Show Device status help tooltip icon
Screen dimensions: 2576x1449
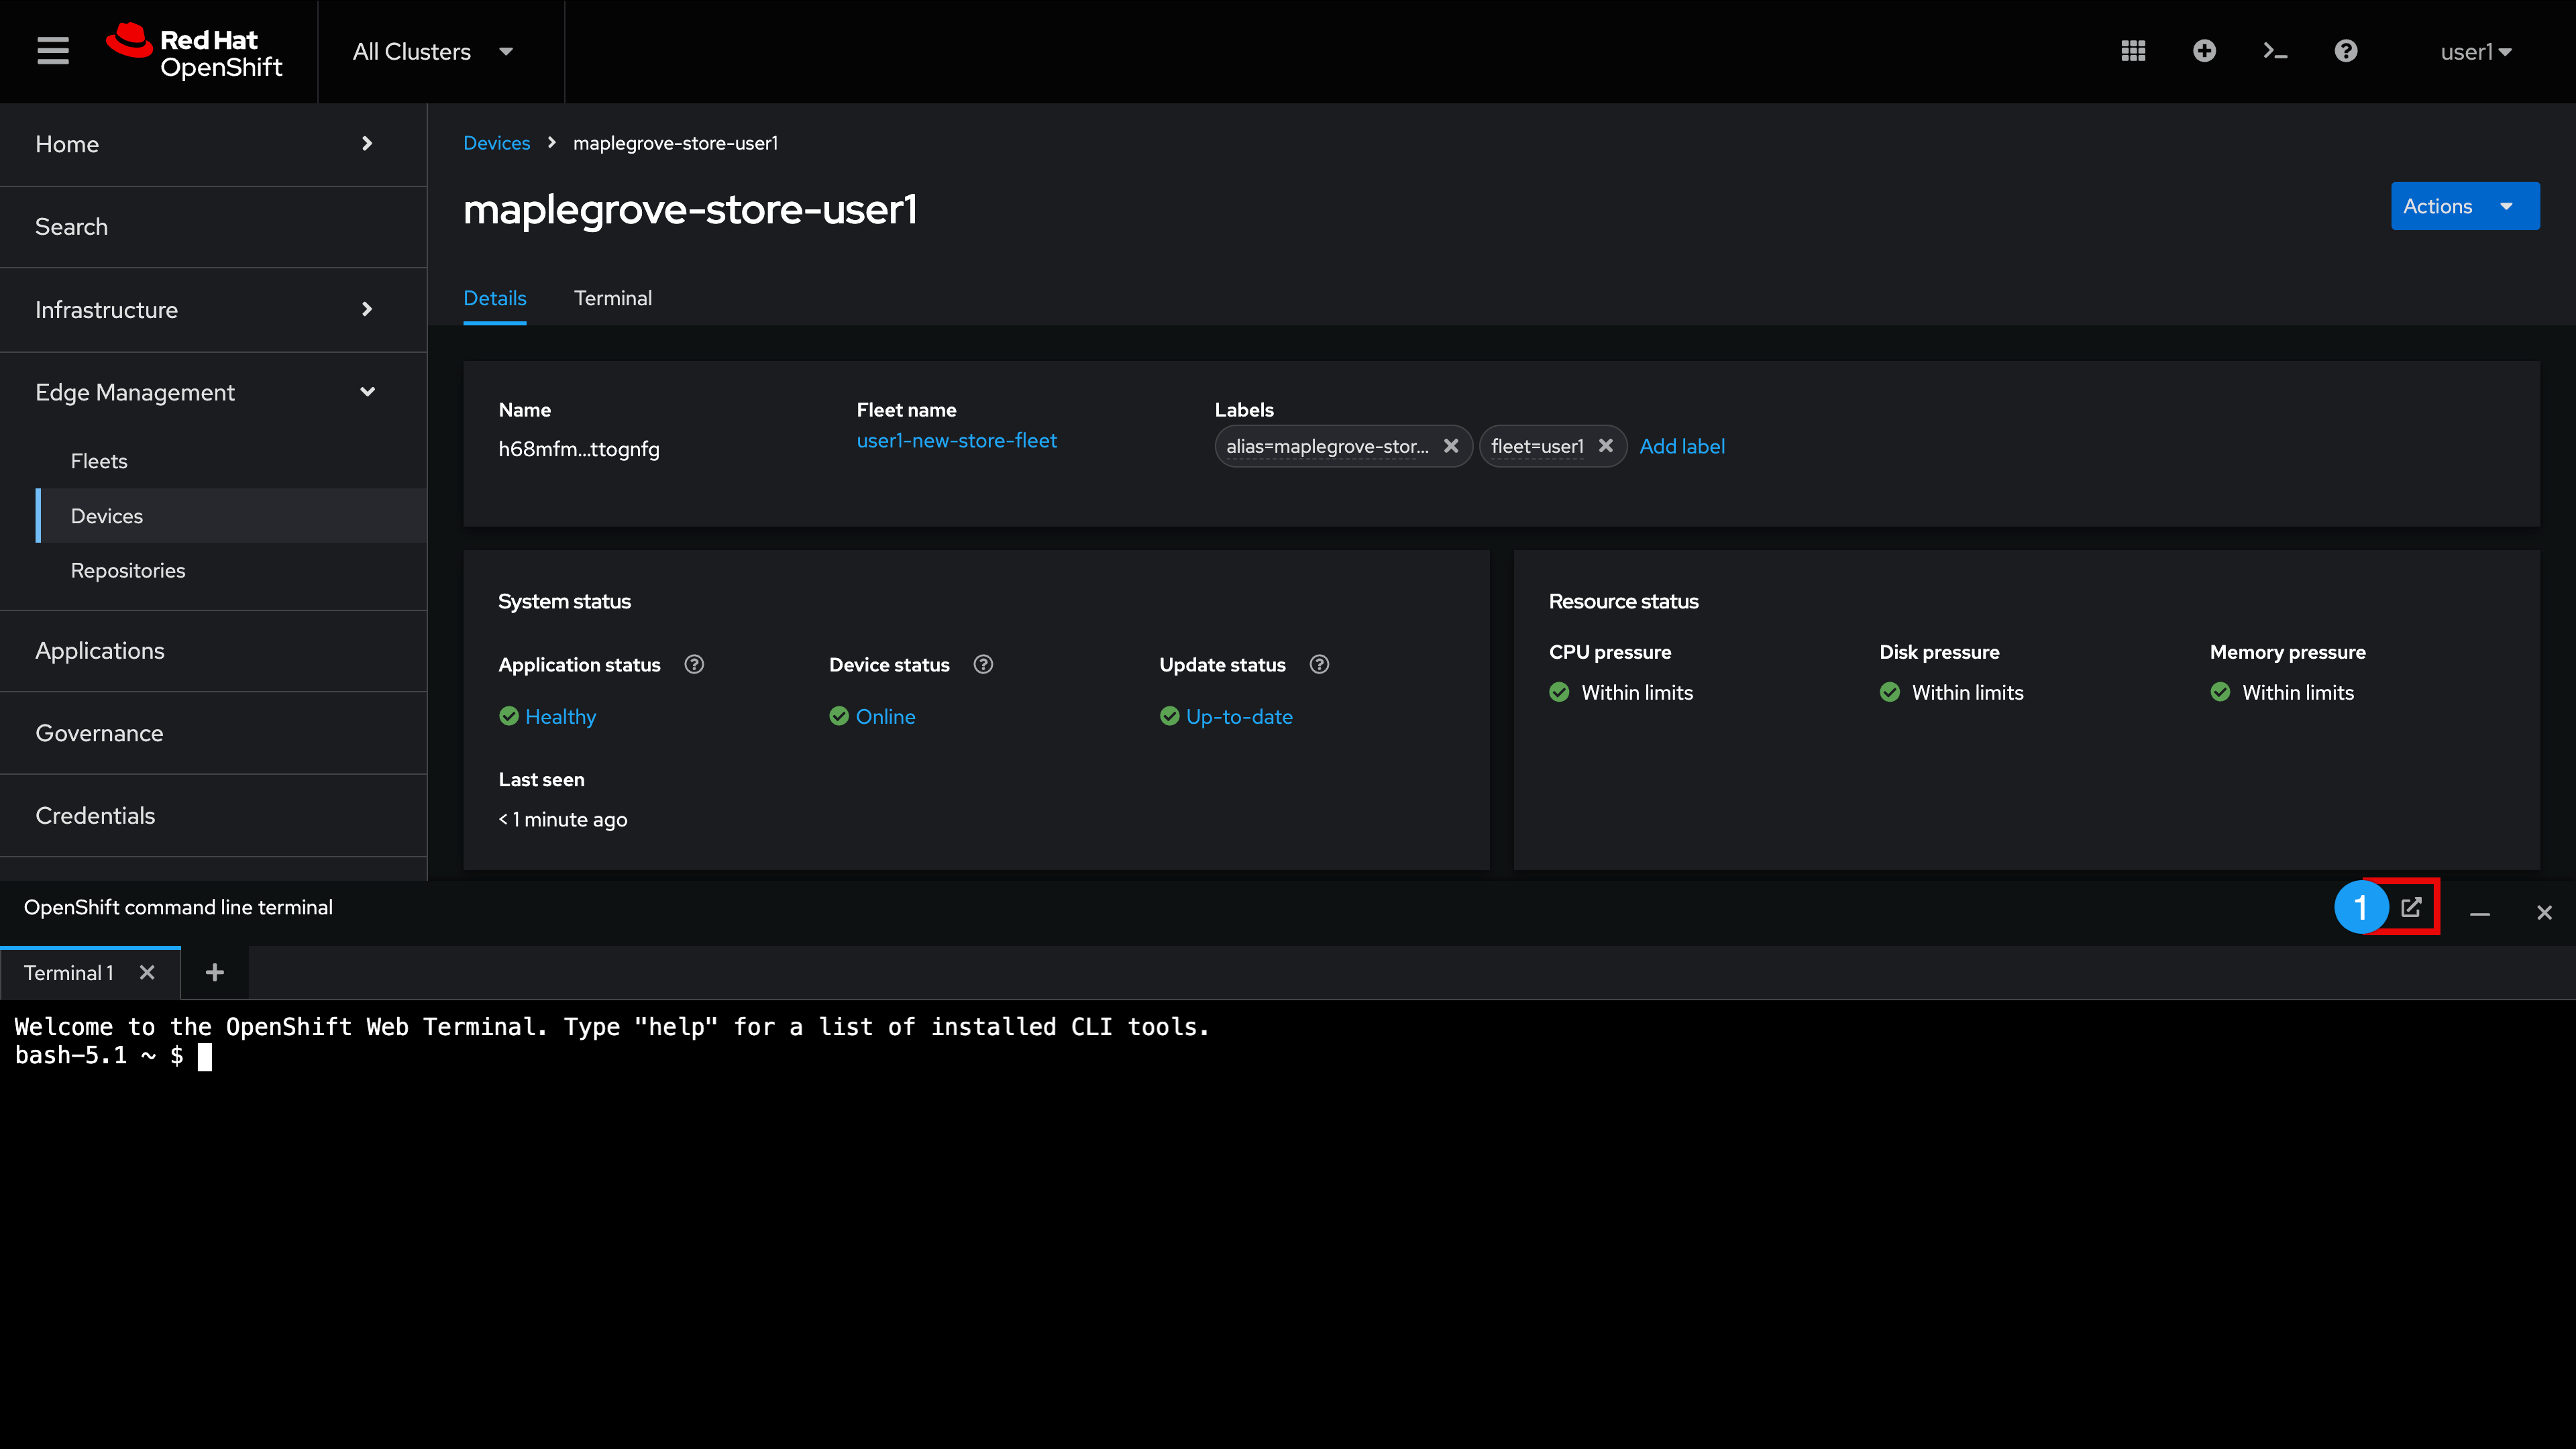click(x=983, y=664)
